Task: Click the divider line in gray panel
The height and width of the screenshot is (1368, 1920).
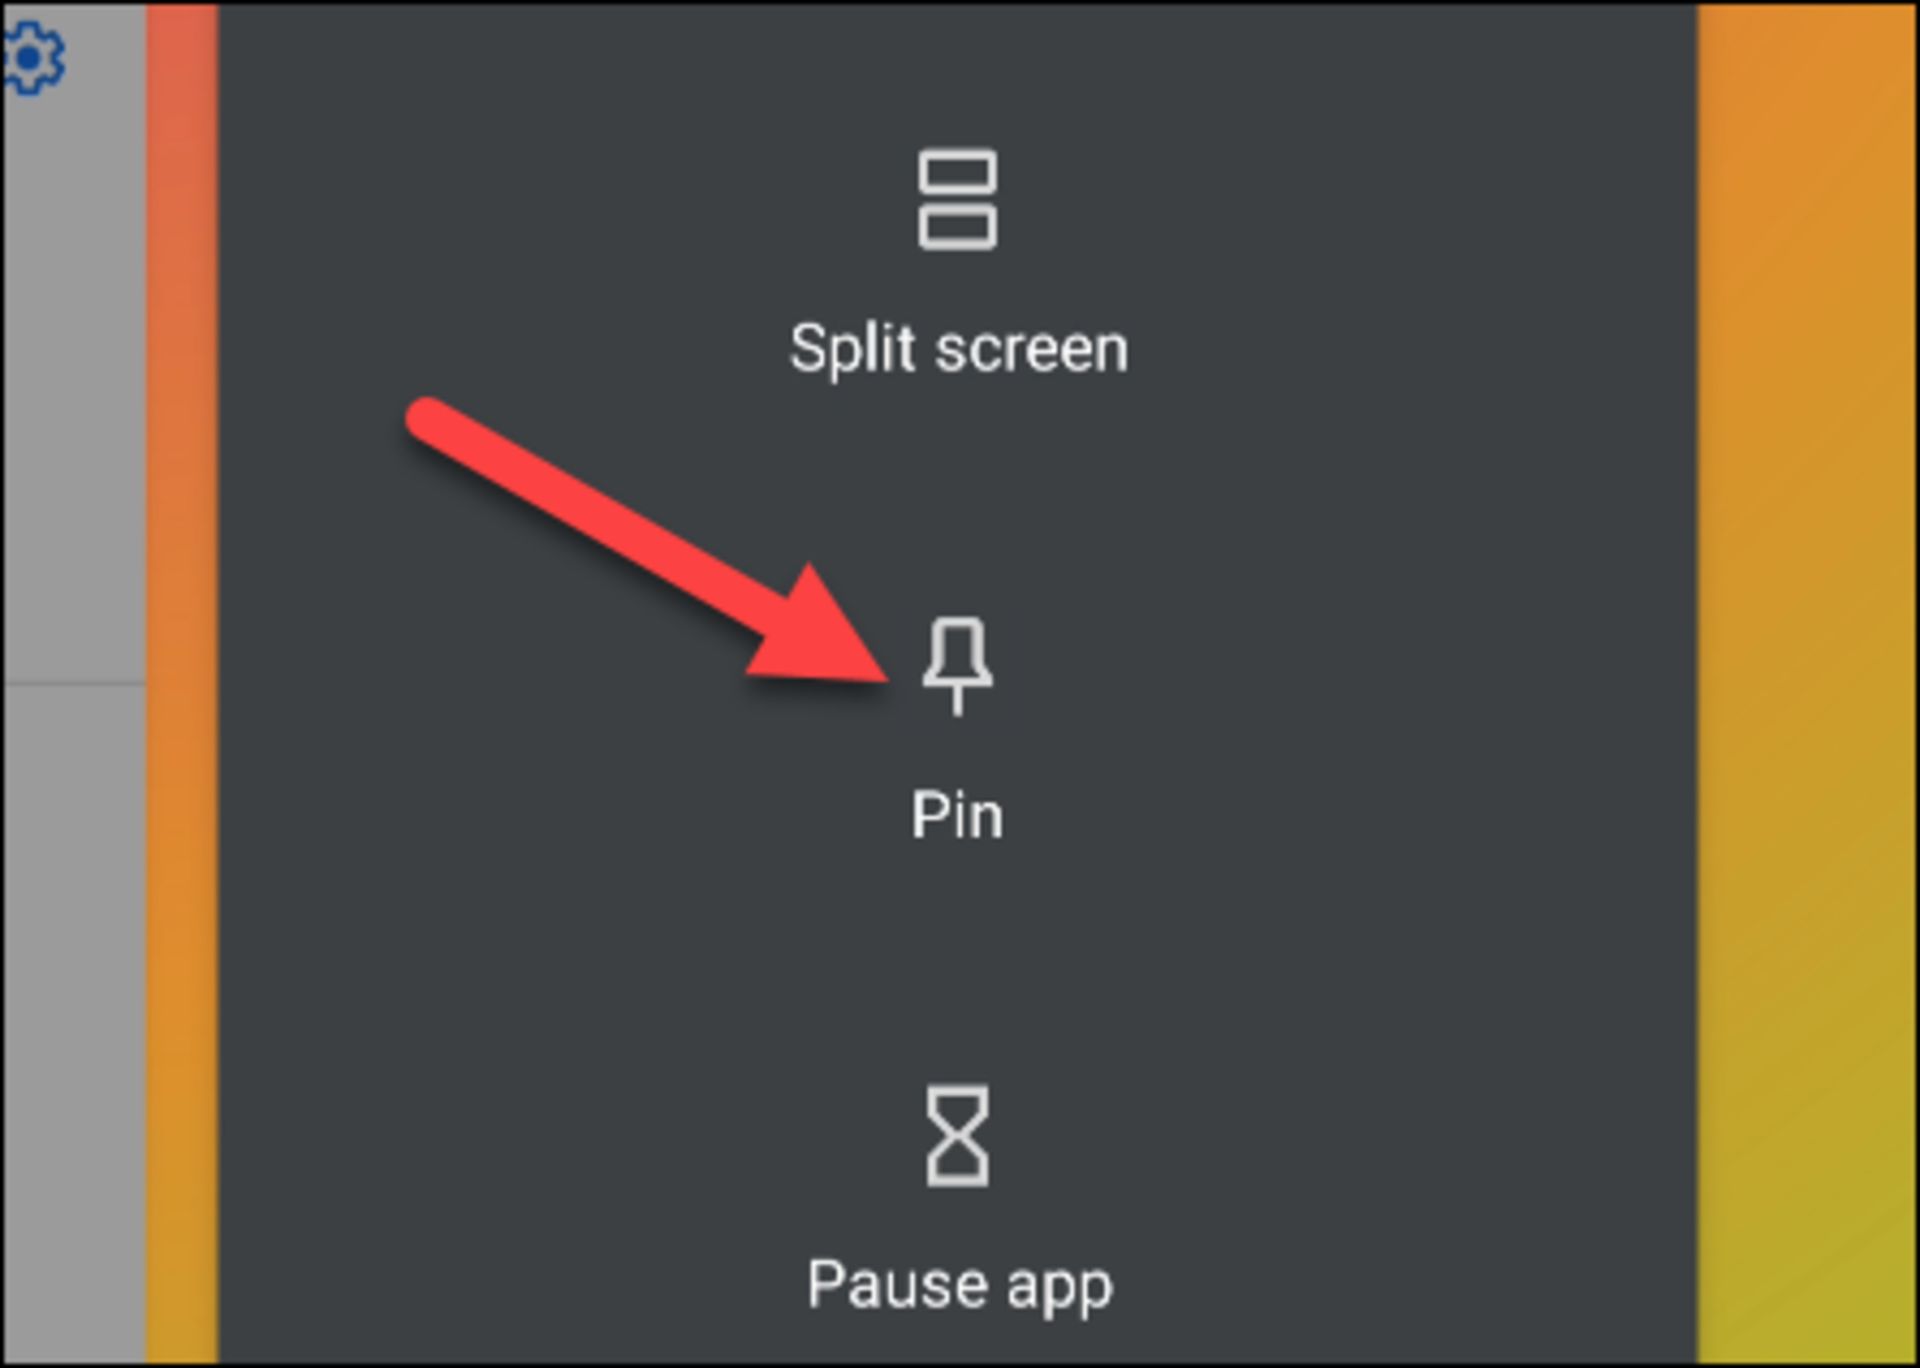Action: [75, 684]
